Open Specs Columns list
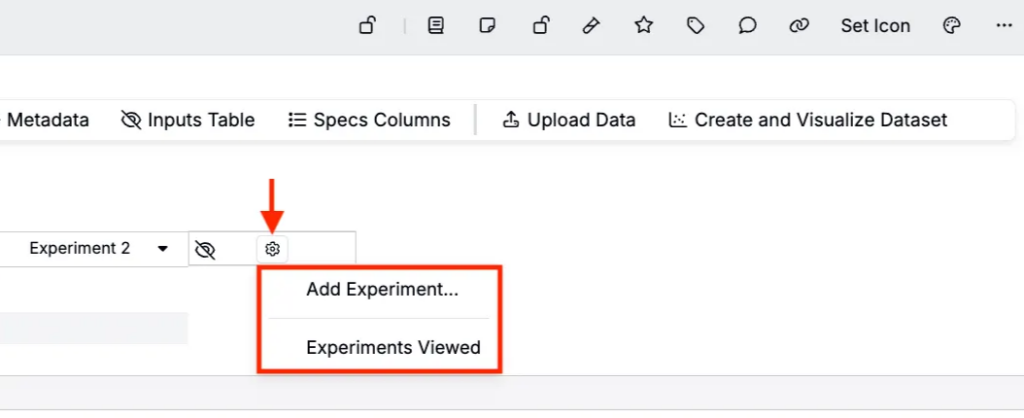The height and width of the screenshot is (418, 1024). pos(369,120)
